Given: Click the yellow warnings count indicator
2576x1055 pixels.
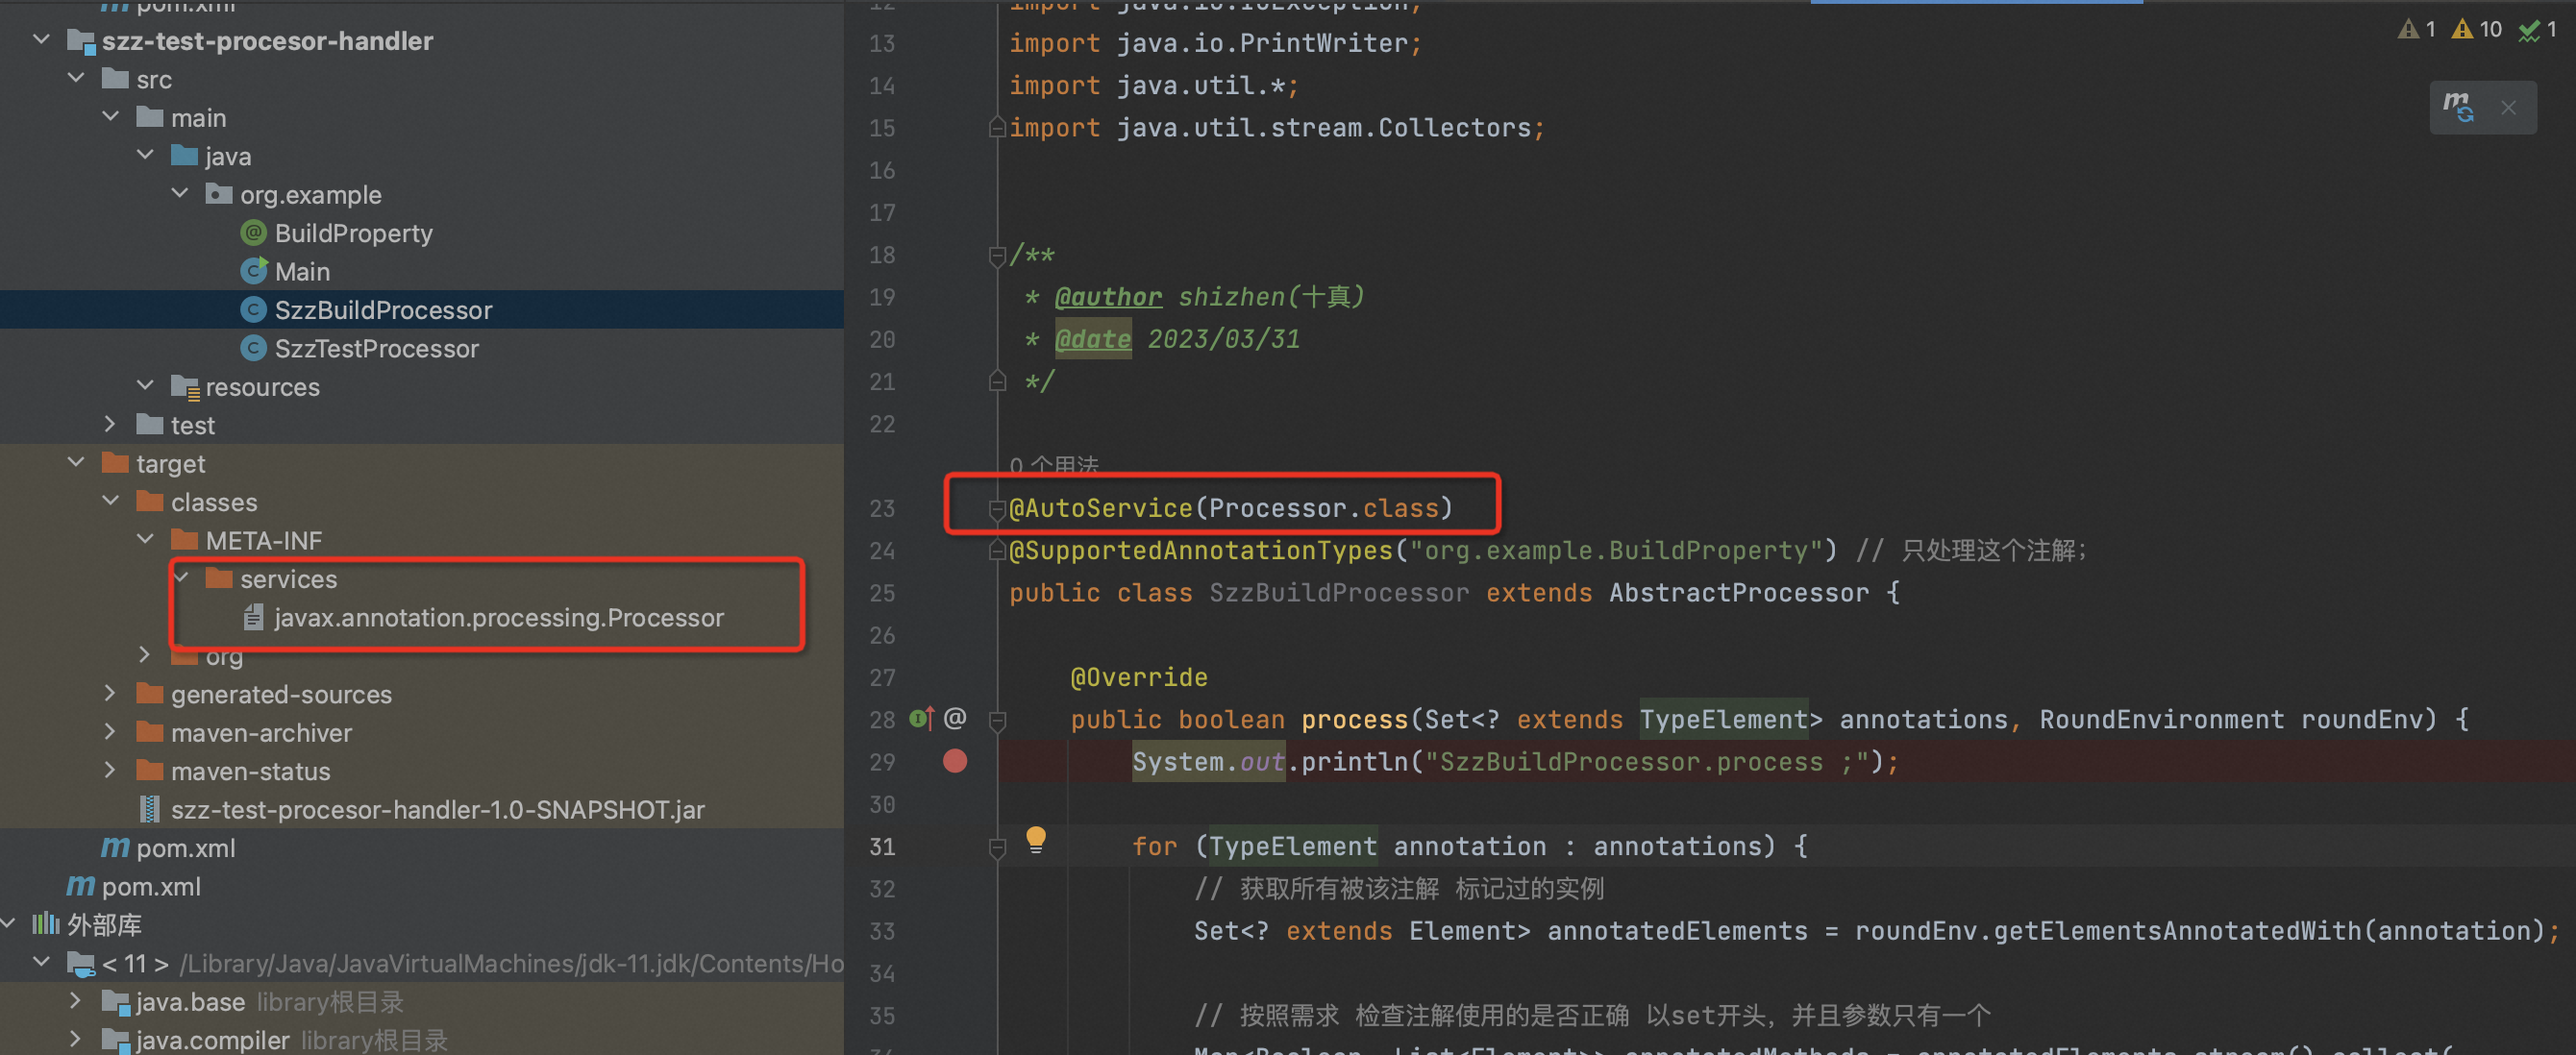Looking at the screenshot, I should point(2476,29).
